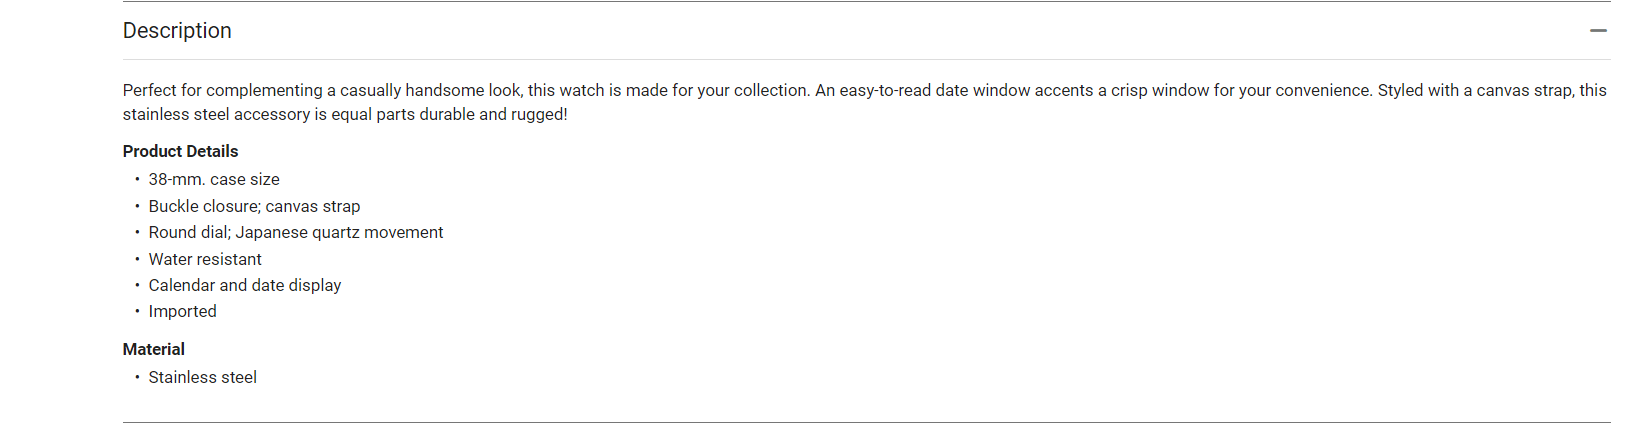The width and height of the screenshot is (1644, 423).
Task: Click the Product Details heading
Action: pyautogui.click(x=180, y=151)
